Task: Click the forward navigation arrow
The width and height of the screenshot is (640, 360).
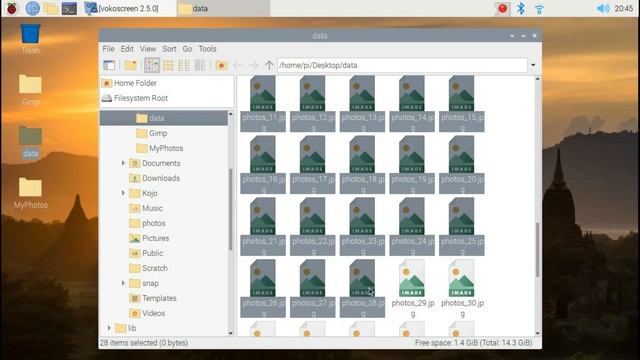Action: [x=253, y=65]
